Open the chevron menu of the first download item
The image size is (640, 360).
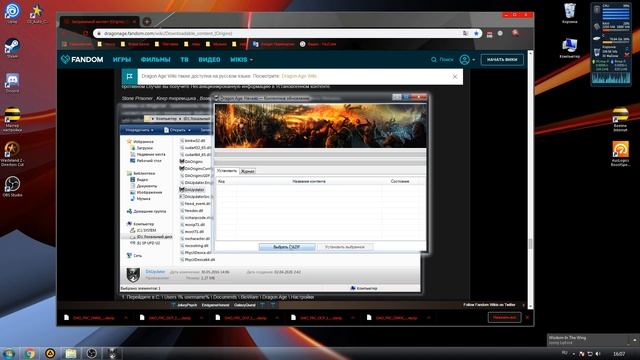126,318
